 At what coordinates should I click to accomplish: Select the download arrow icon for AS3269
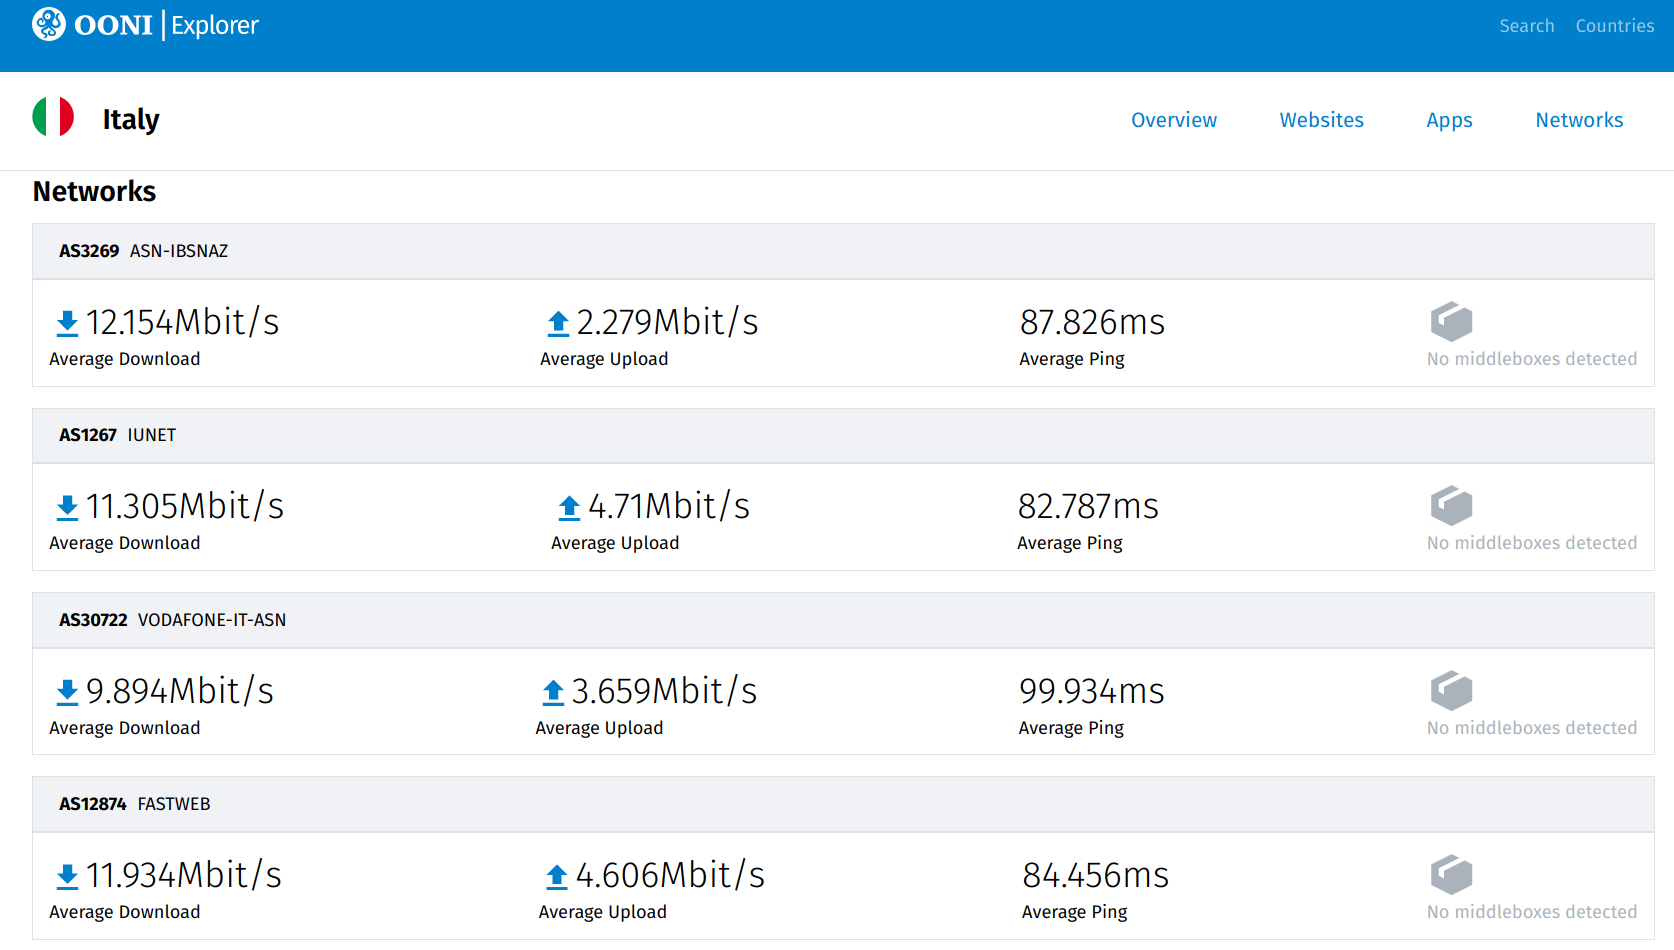(x=66, y=323)
